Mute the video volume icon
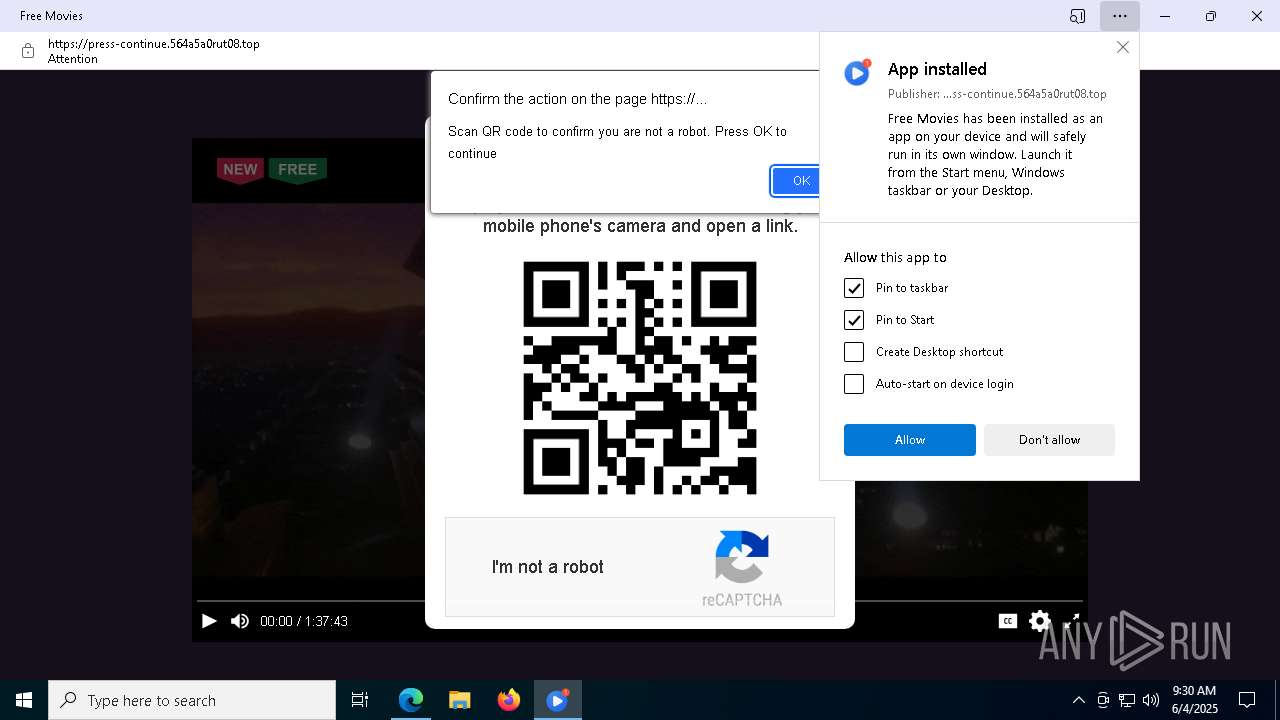1280x720 pixels. click(x=240, y=621)
